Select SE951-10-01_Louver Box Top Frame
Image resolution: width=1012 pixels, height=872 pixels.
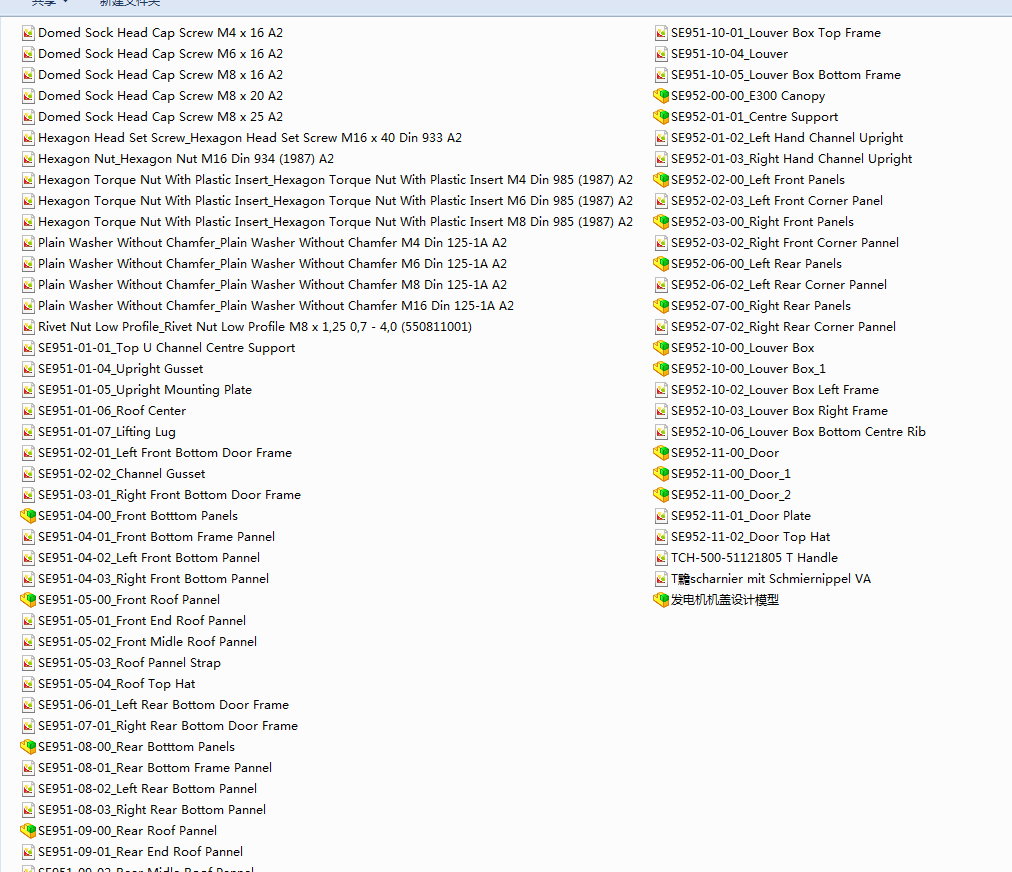pos(776,33)
